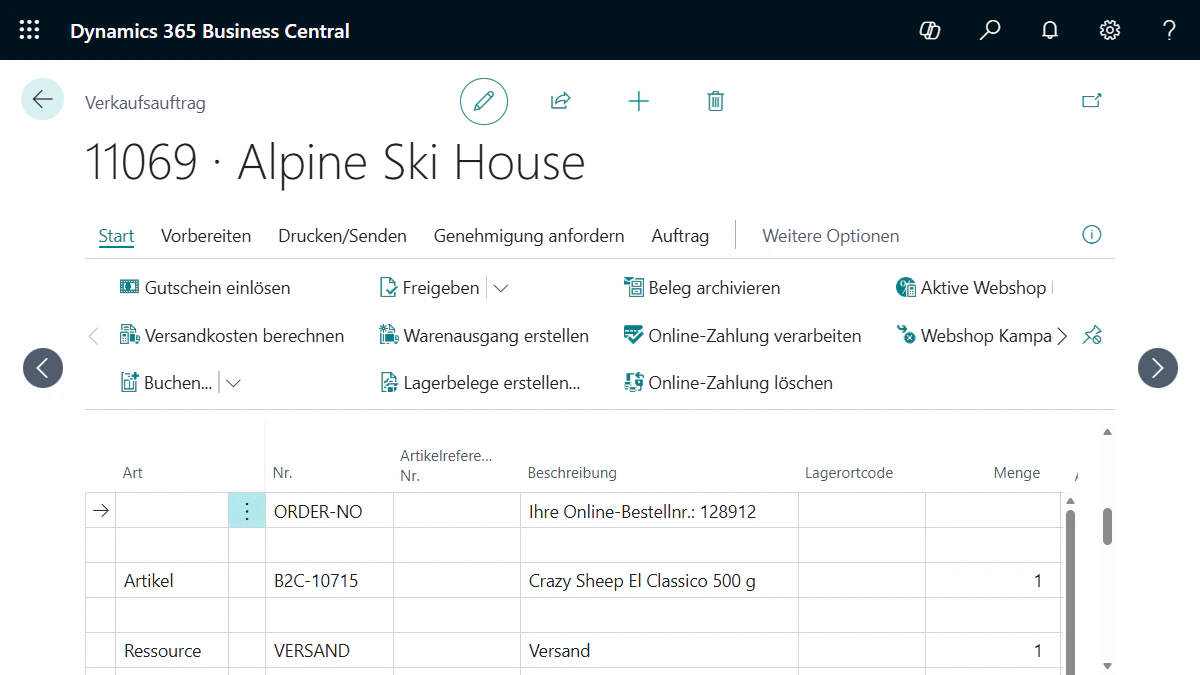Click Freigeben

(429, 288)
